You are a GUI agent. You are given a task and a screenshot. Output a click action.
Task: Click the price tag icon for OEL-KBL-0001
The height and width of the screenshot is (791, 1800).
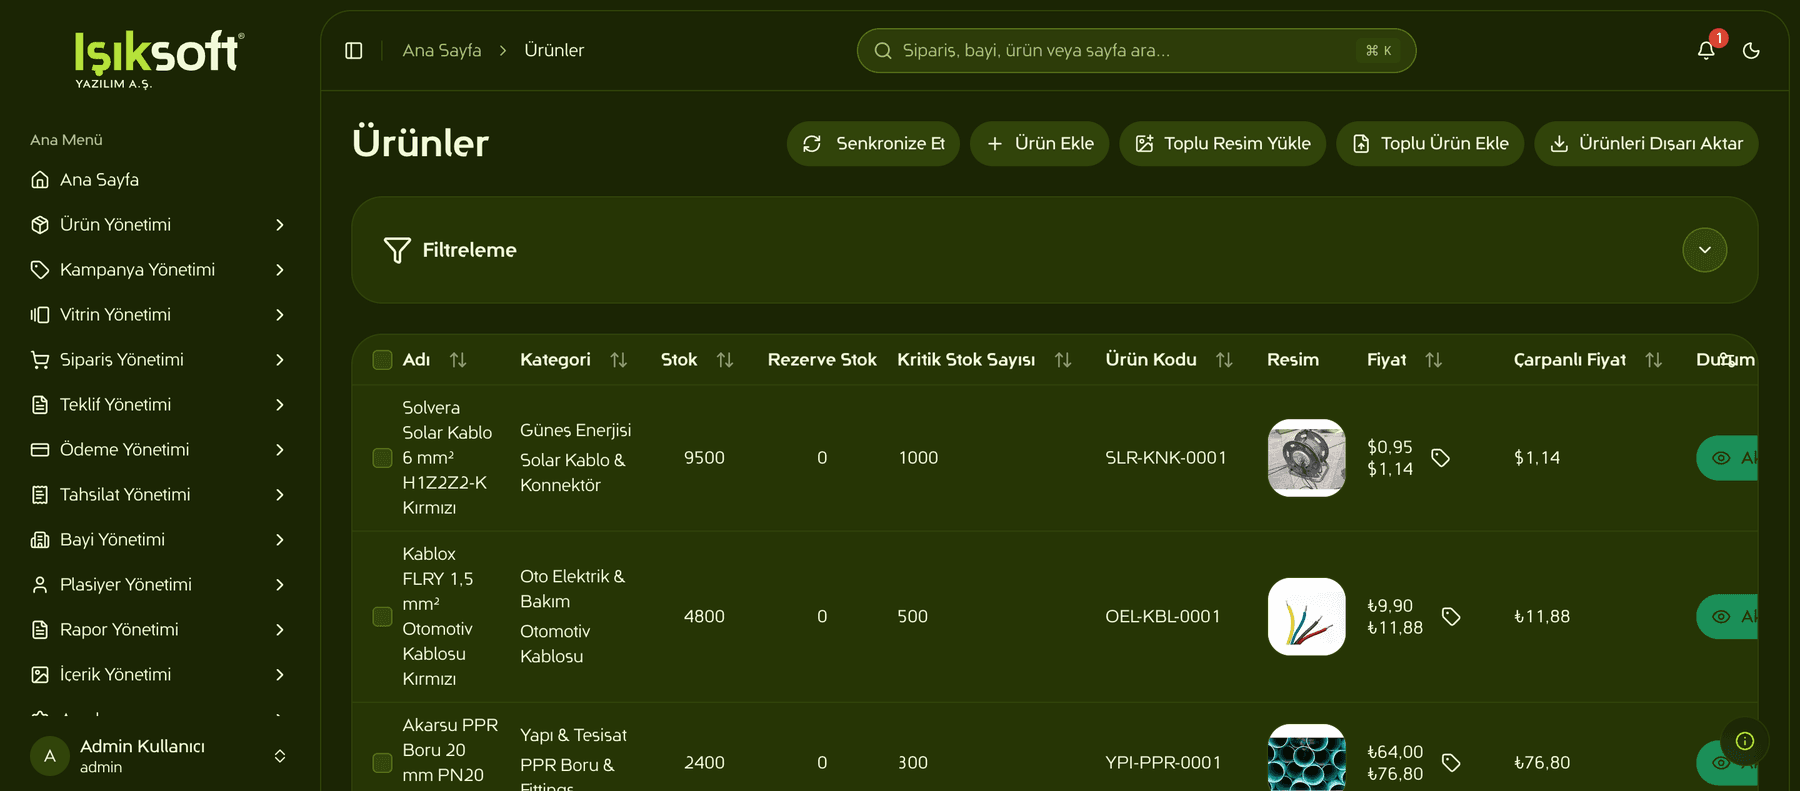coord(1451,617)
